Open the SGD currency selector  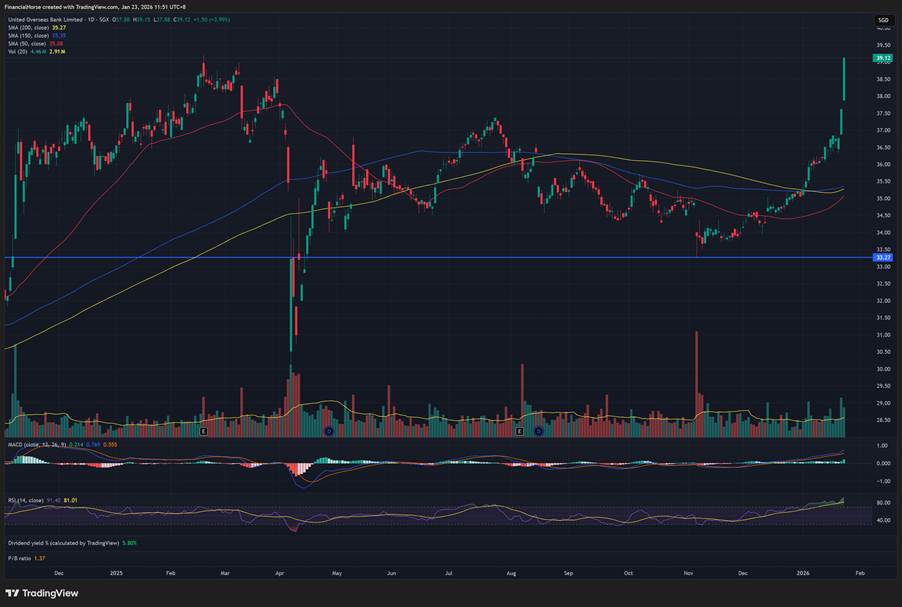[x=883, y=20]
